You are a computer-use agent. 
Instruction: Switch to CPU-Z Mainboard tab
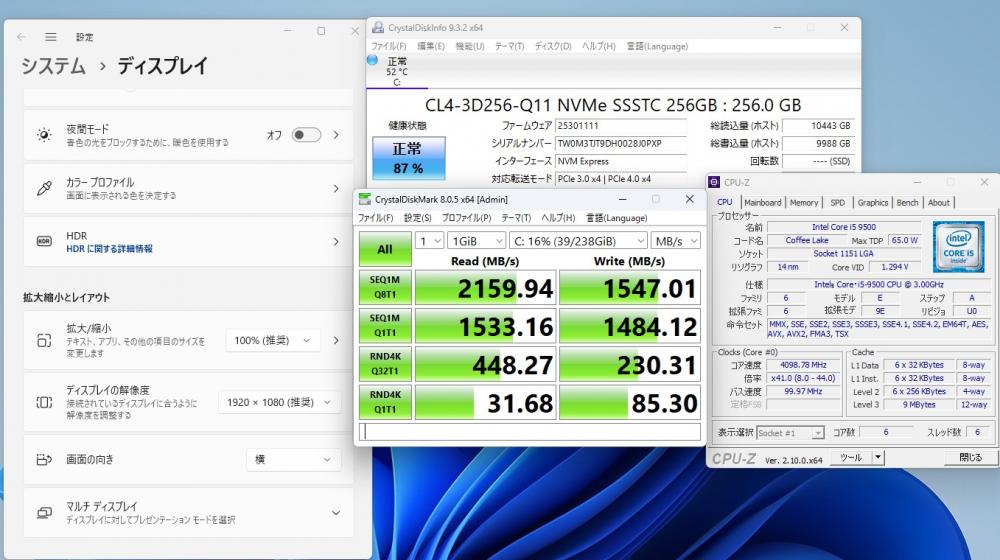click(x=762, y=202)
